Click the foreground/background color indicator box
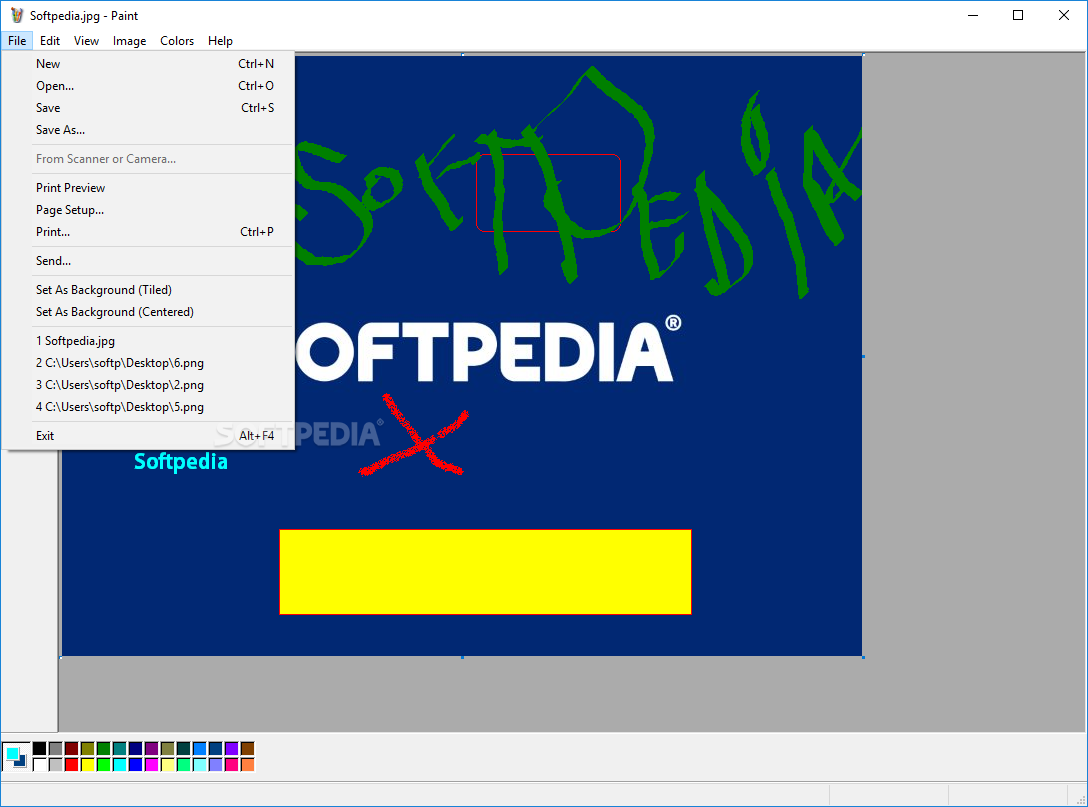 point(16,756)
